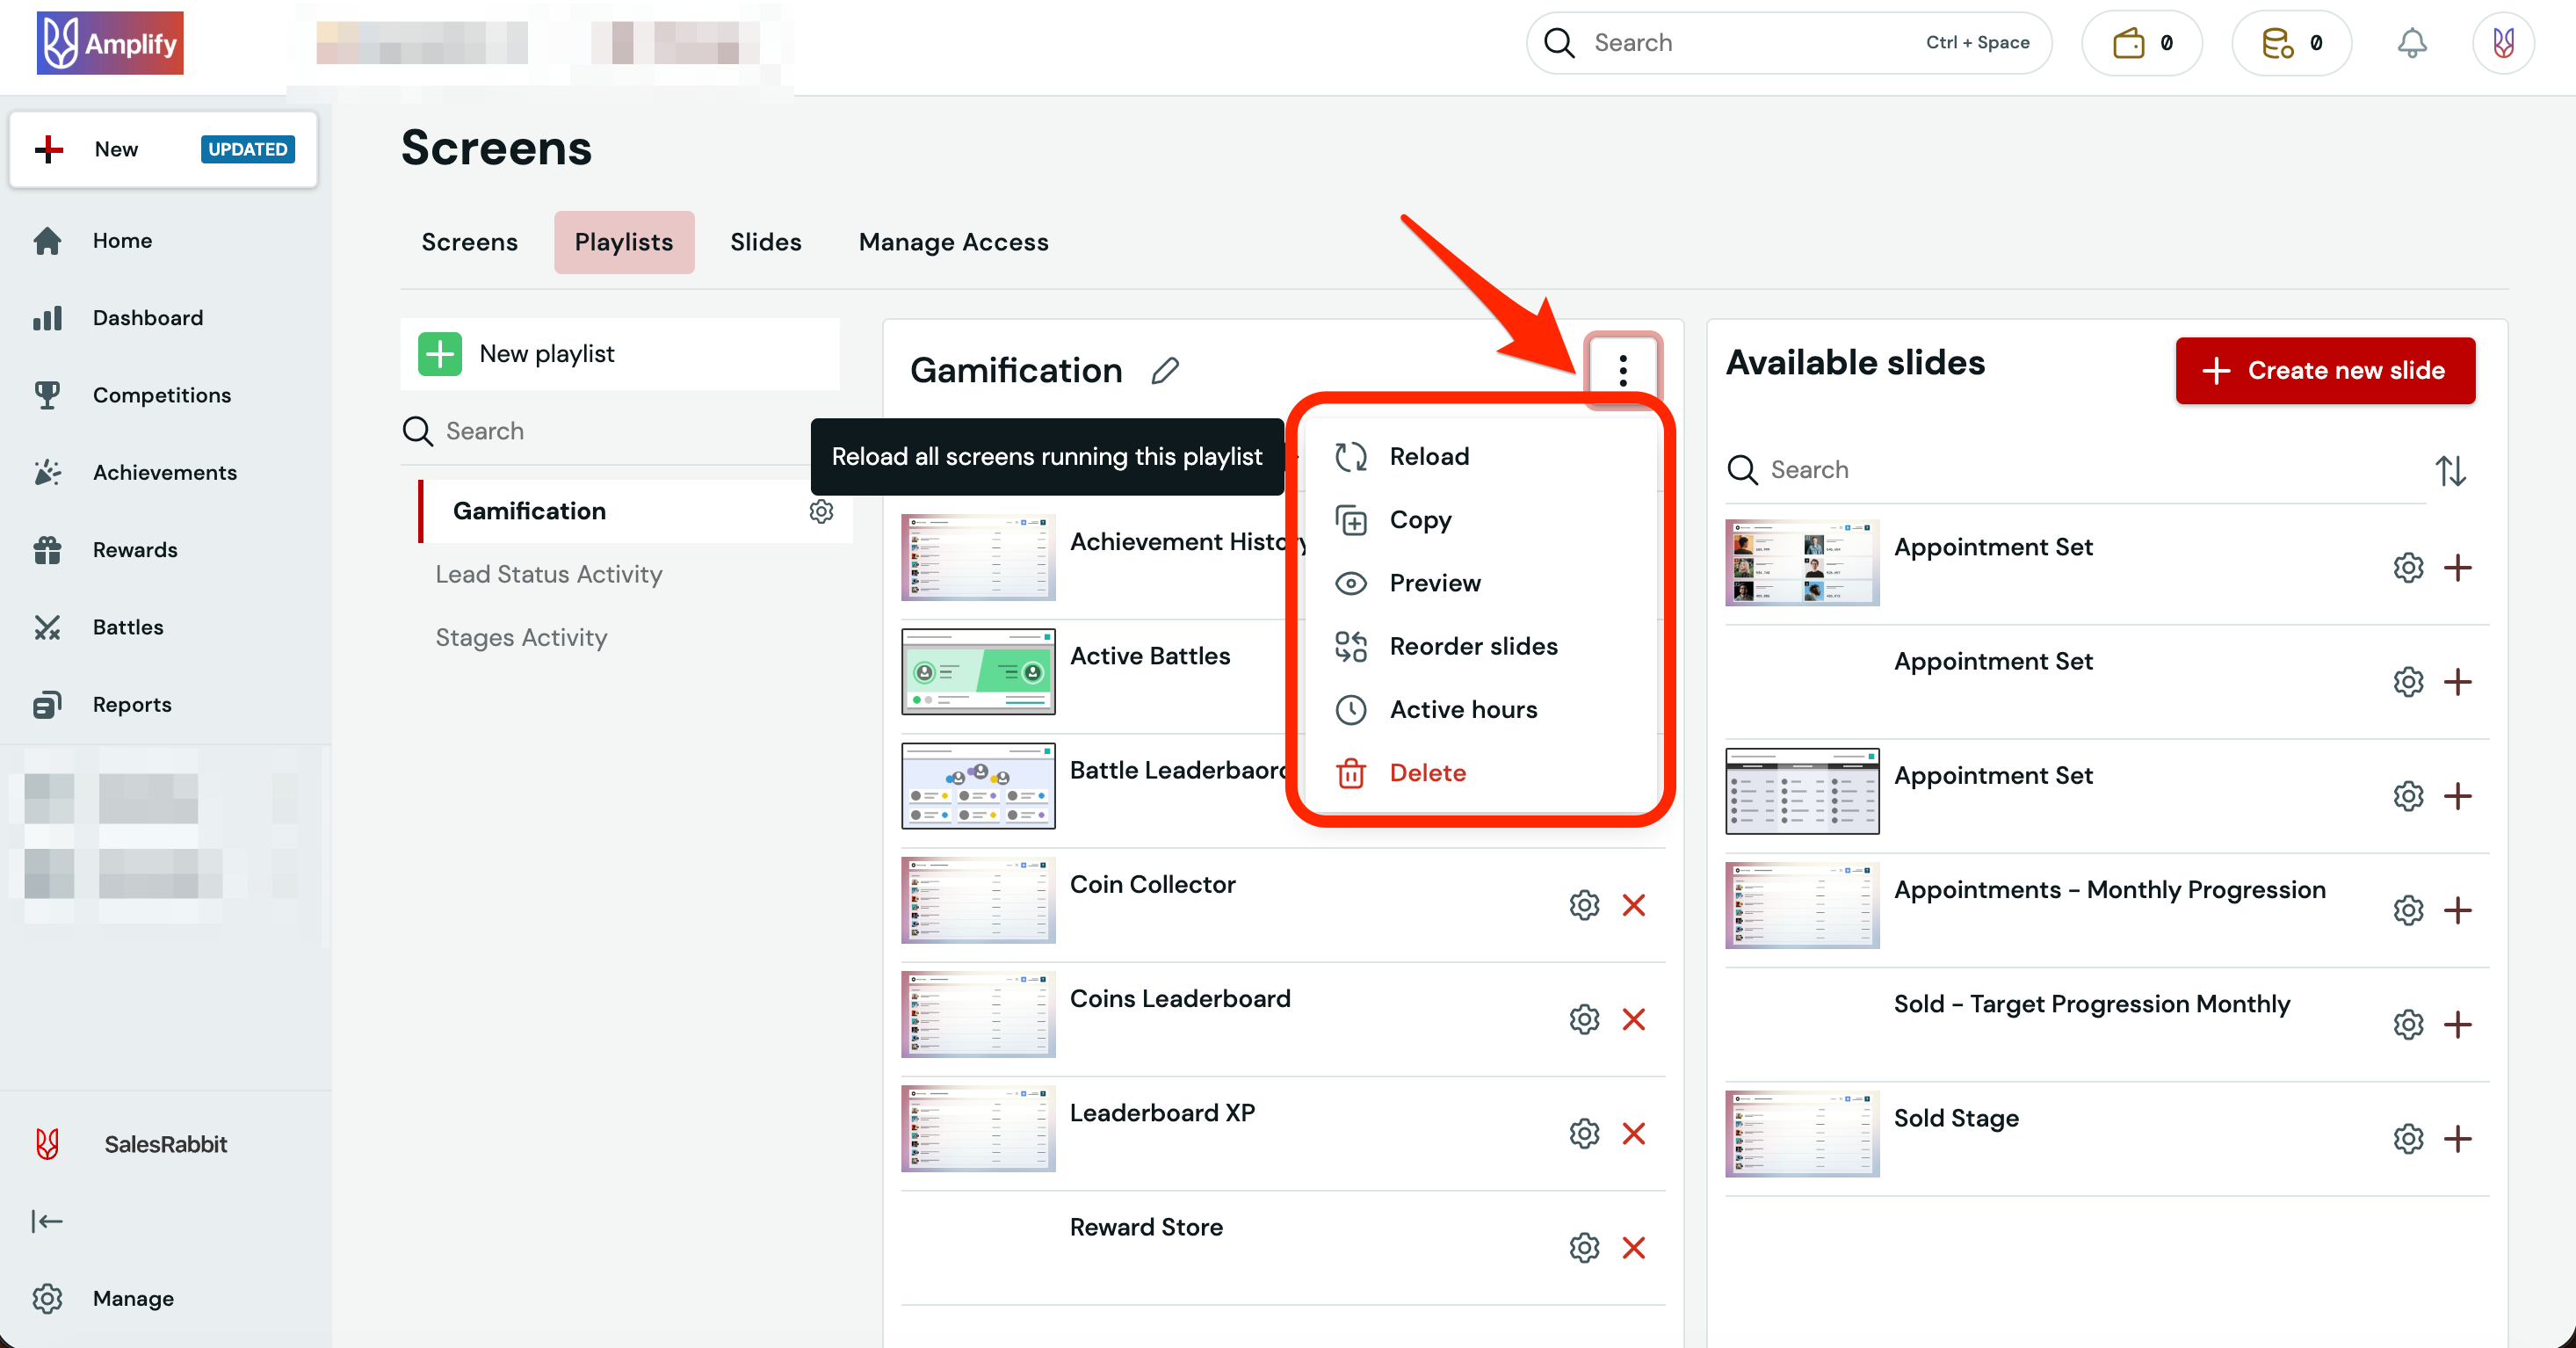
Task: Open the notifications bell
Action: click(x=2411, y=43)
